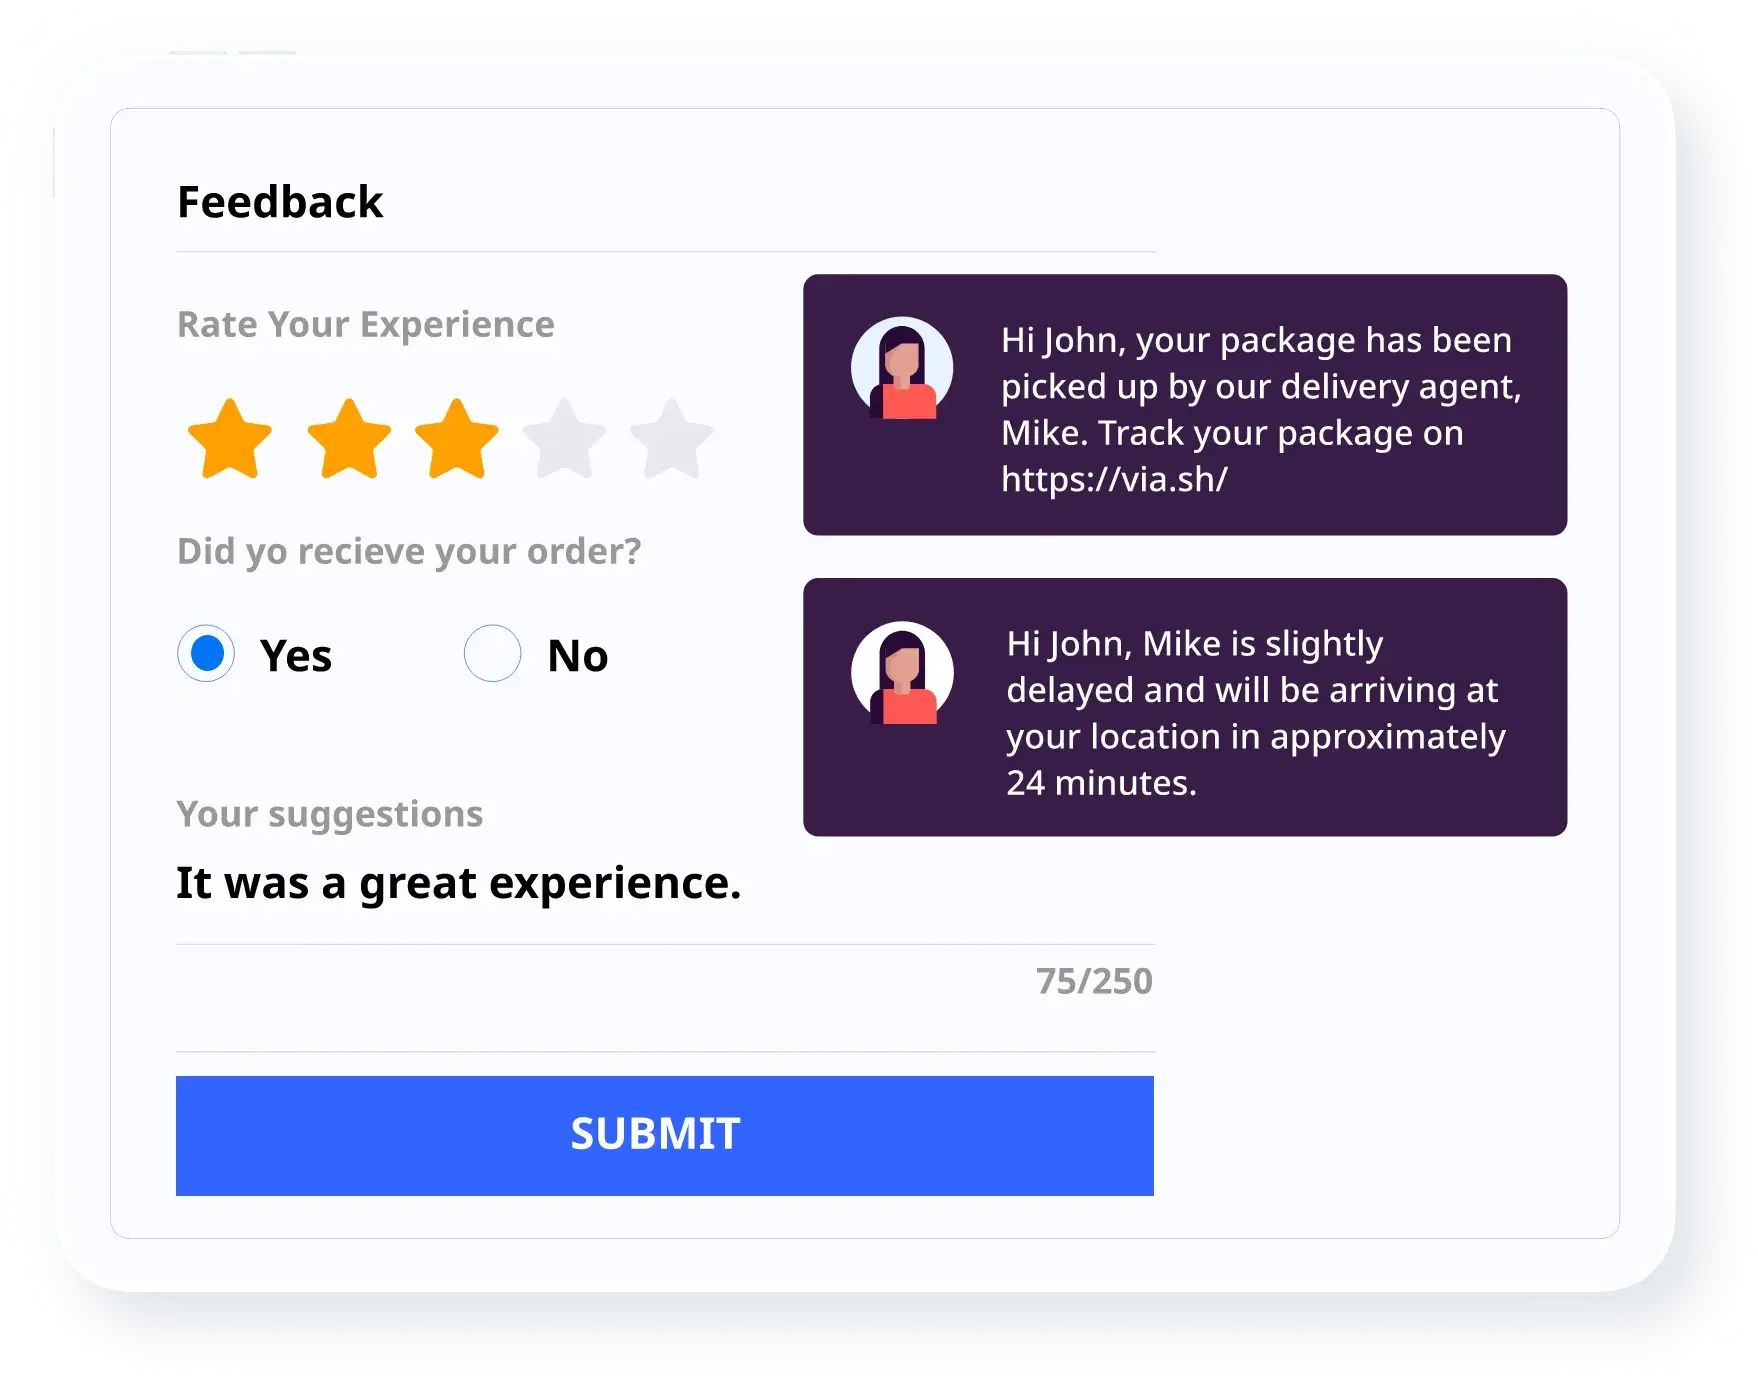Rate the experience four stars
Viewport: 1758px width, 1380px height.
coord(565,440)
